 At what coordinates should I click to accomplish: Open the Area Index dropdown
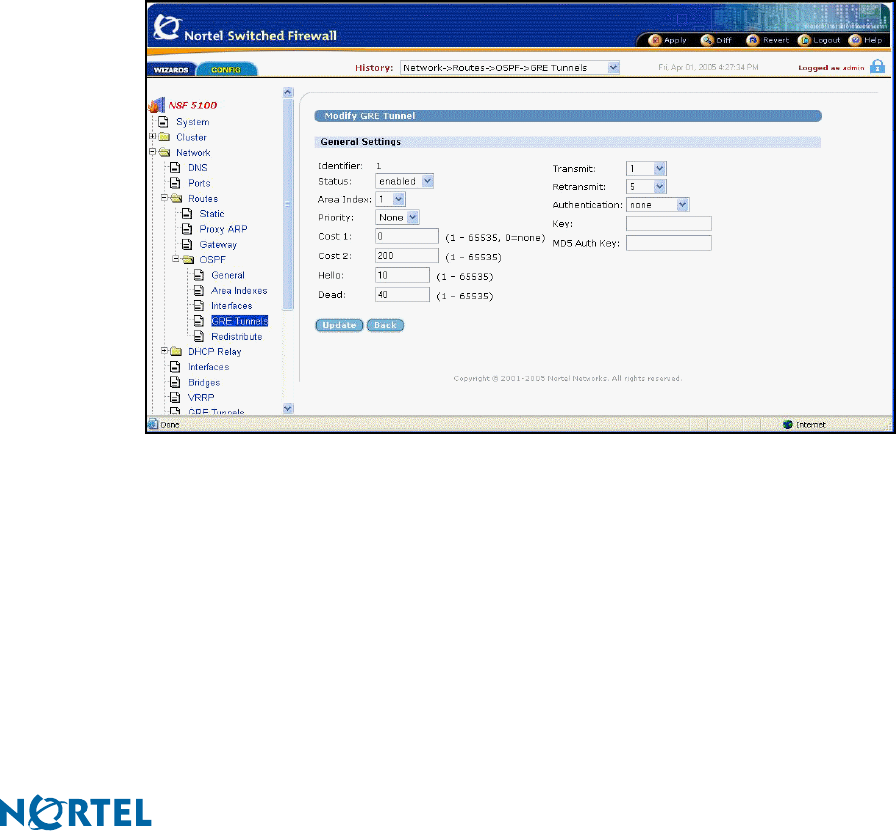pos(399,199)
